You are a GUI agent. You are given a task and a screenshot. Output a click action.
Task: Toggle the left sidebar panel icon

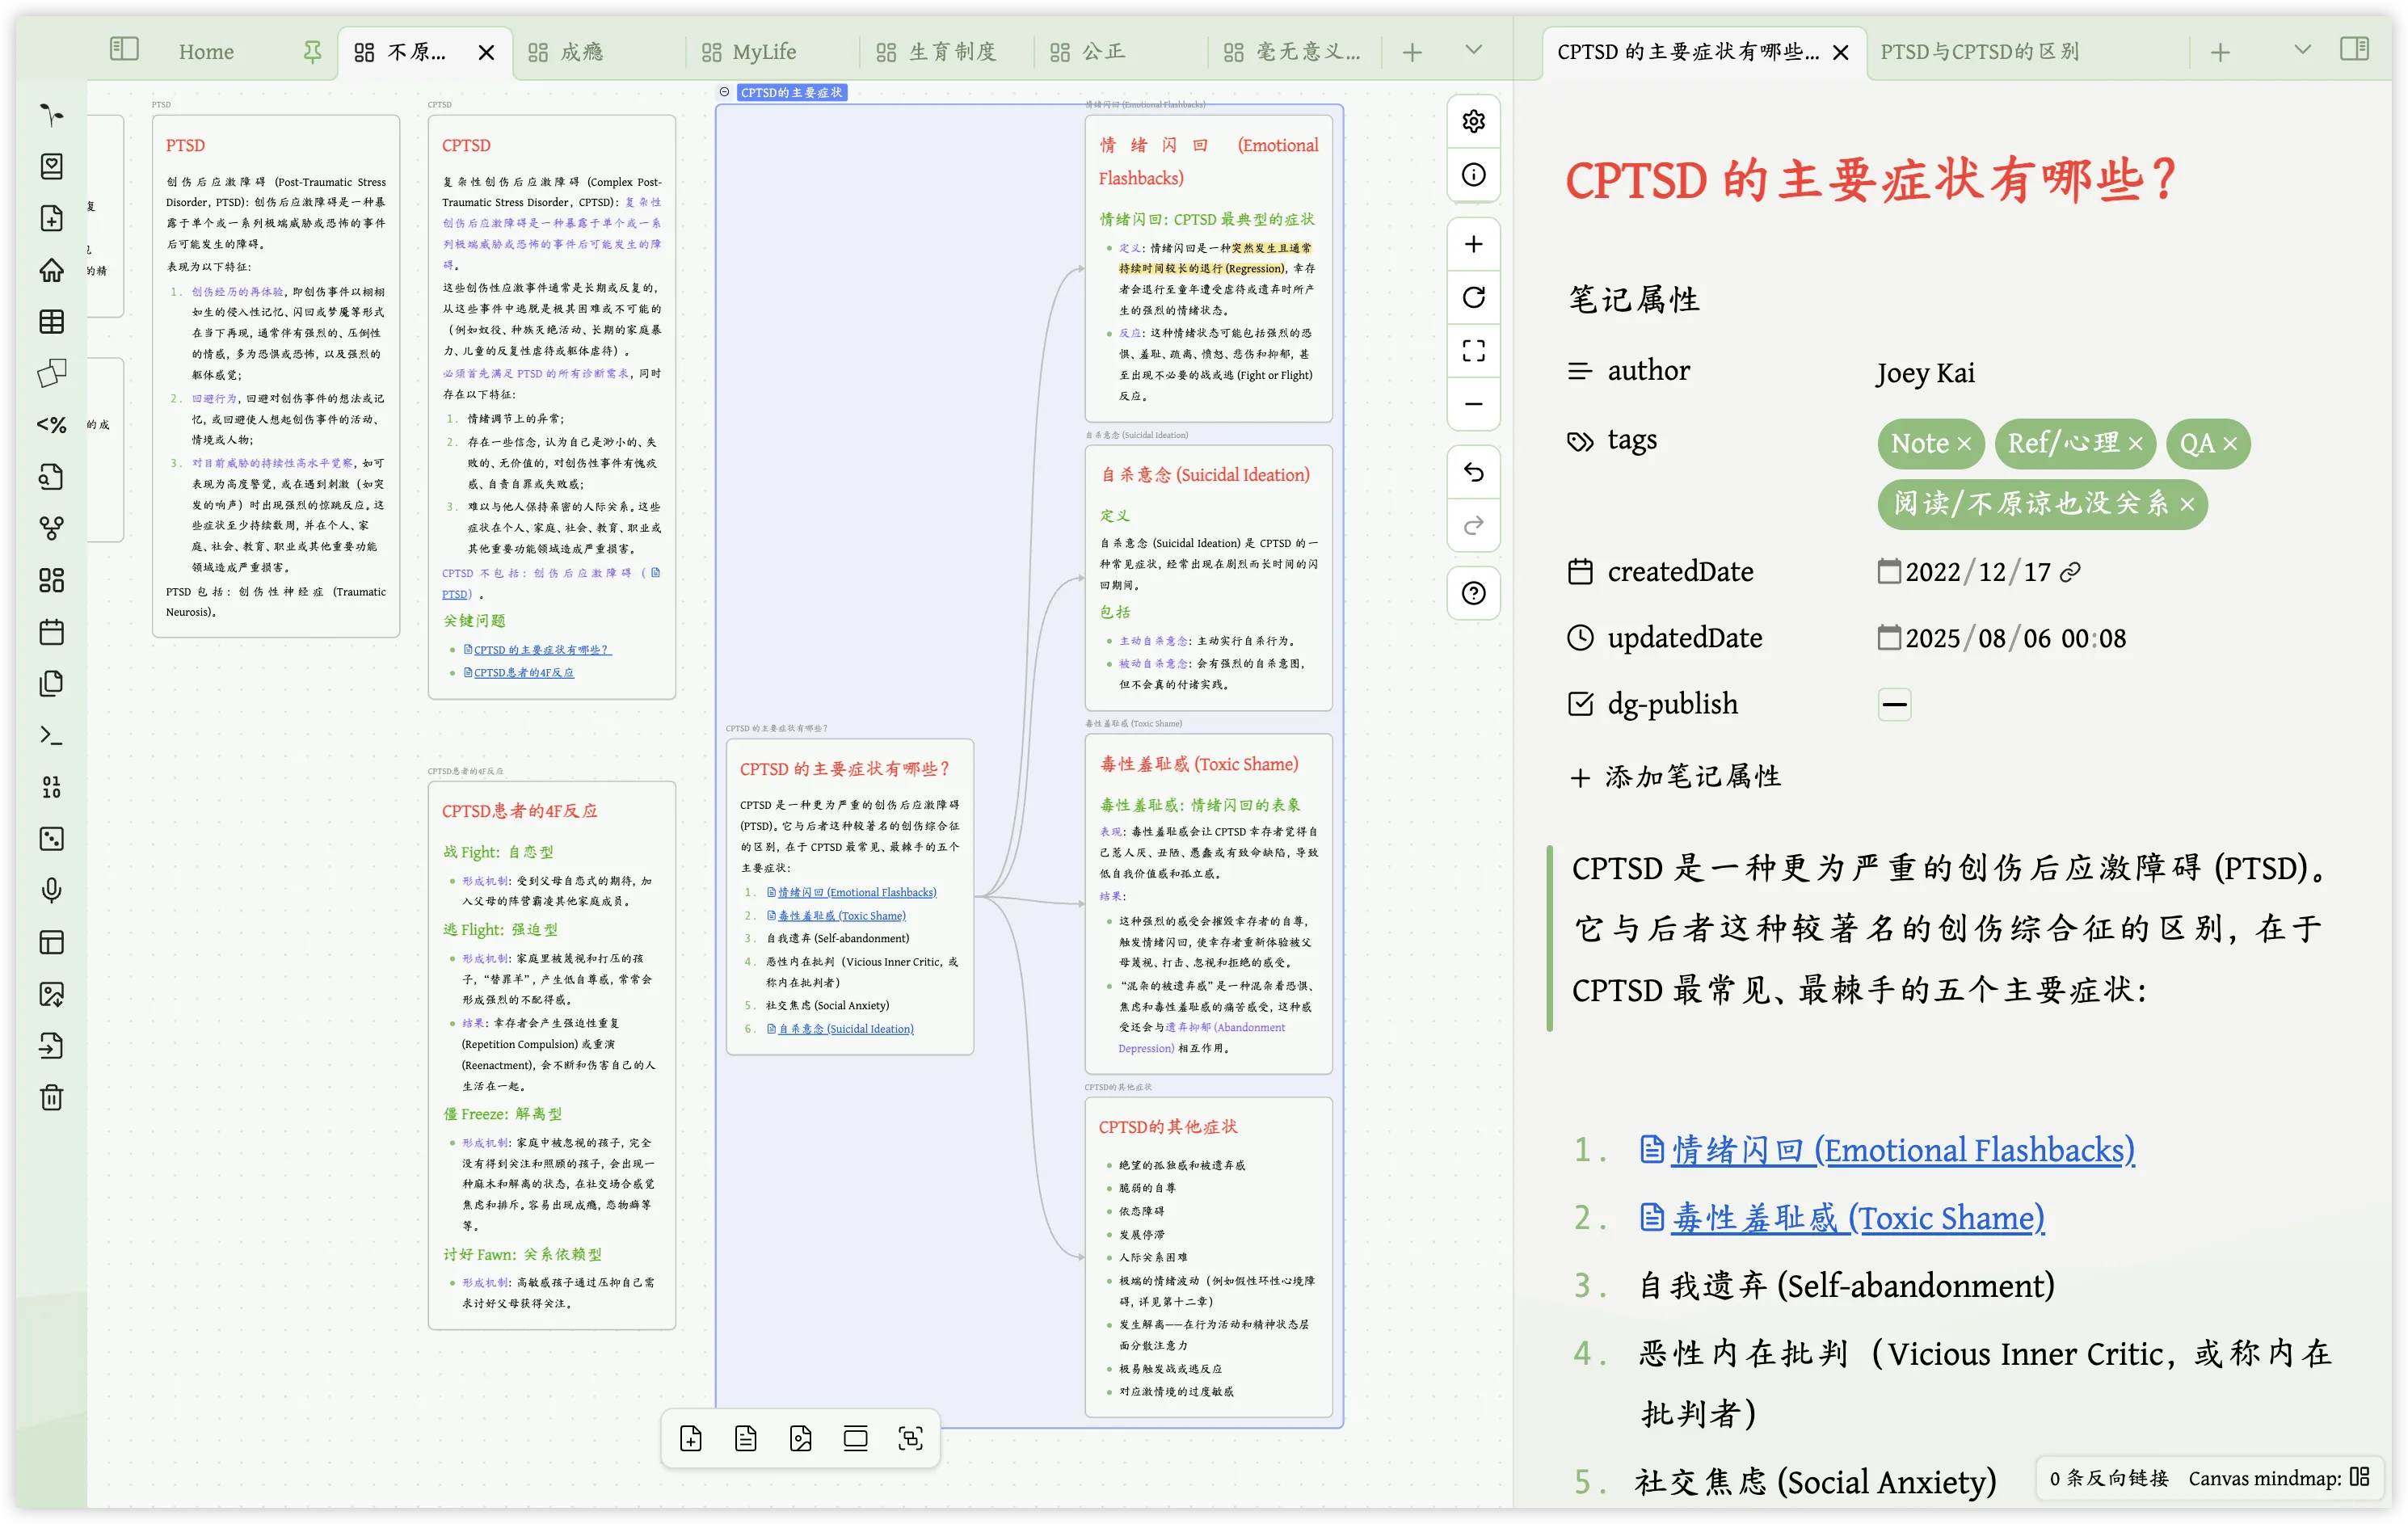124,49
